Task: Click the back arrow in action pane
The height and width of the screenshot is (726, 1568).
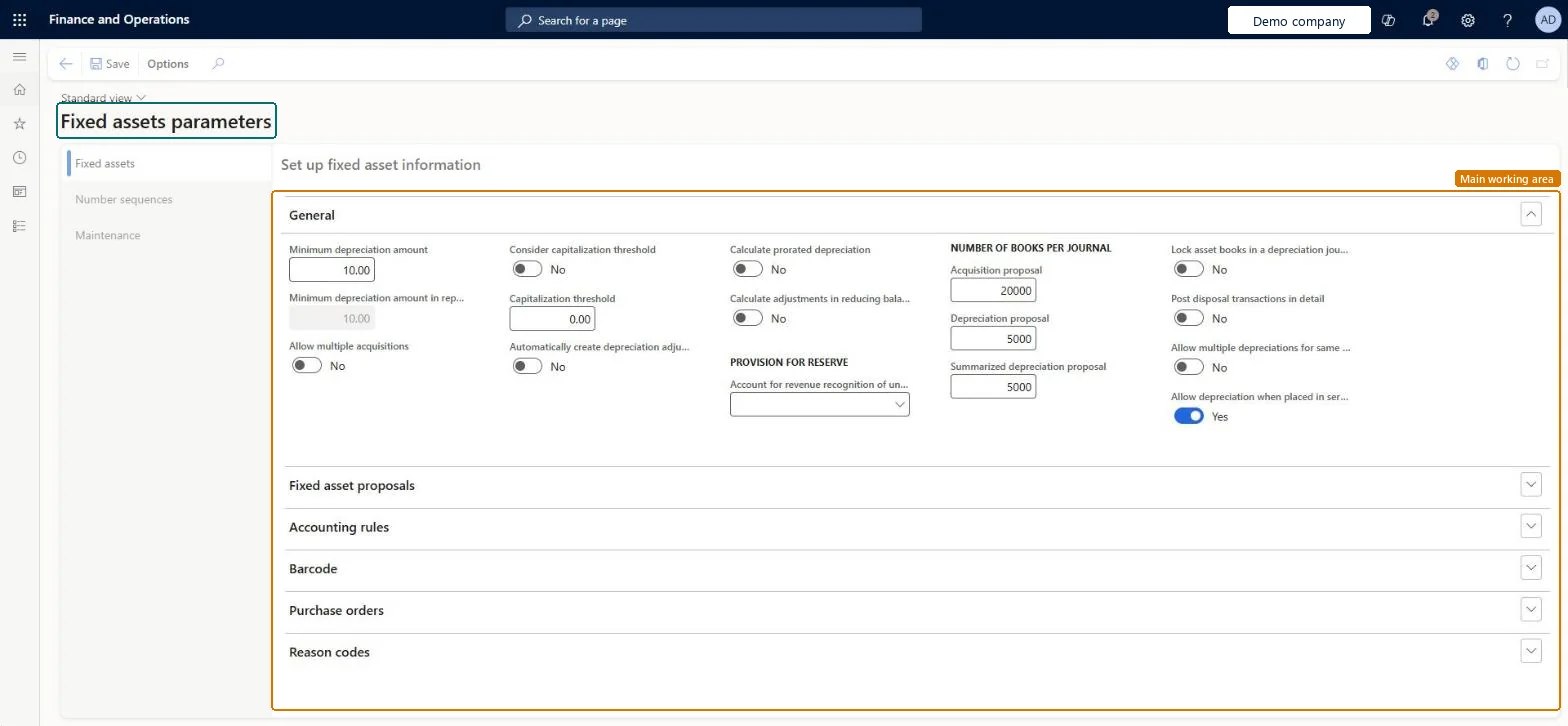Action: 66,64
